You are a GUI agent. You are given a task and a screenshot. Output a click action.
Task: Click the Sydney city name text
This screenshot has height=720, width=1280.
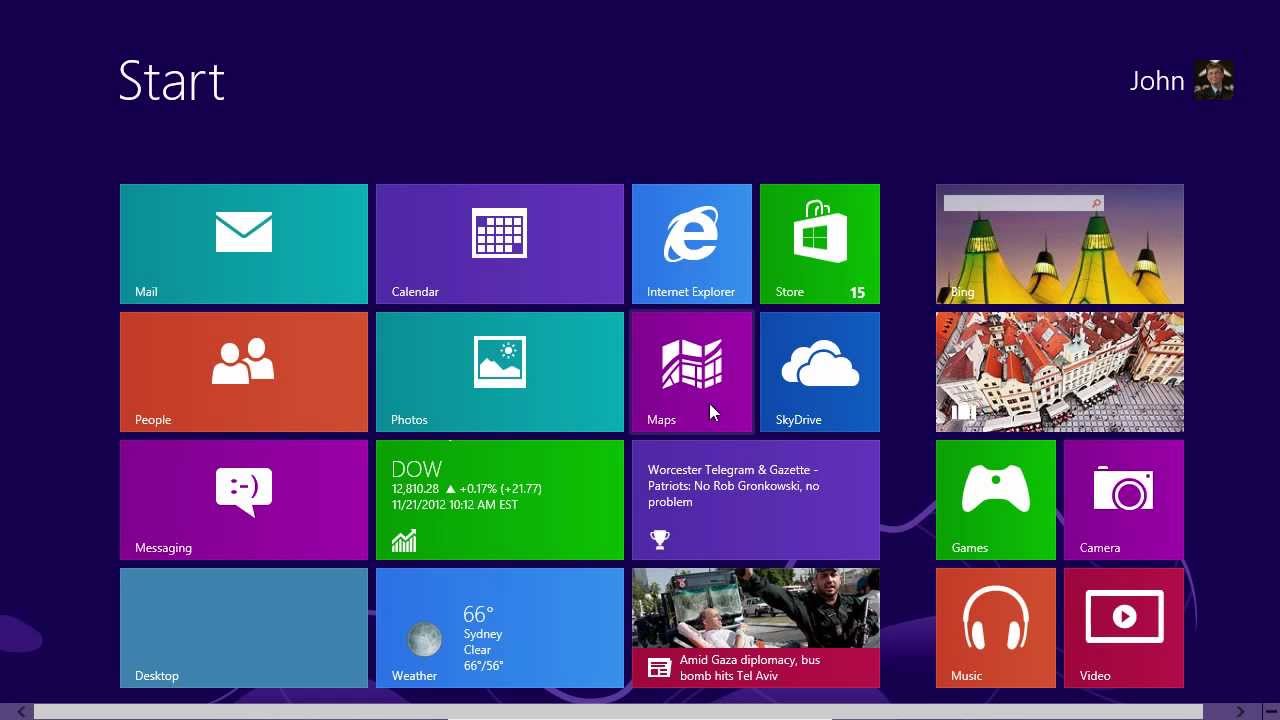coord(483,634)
